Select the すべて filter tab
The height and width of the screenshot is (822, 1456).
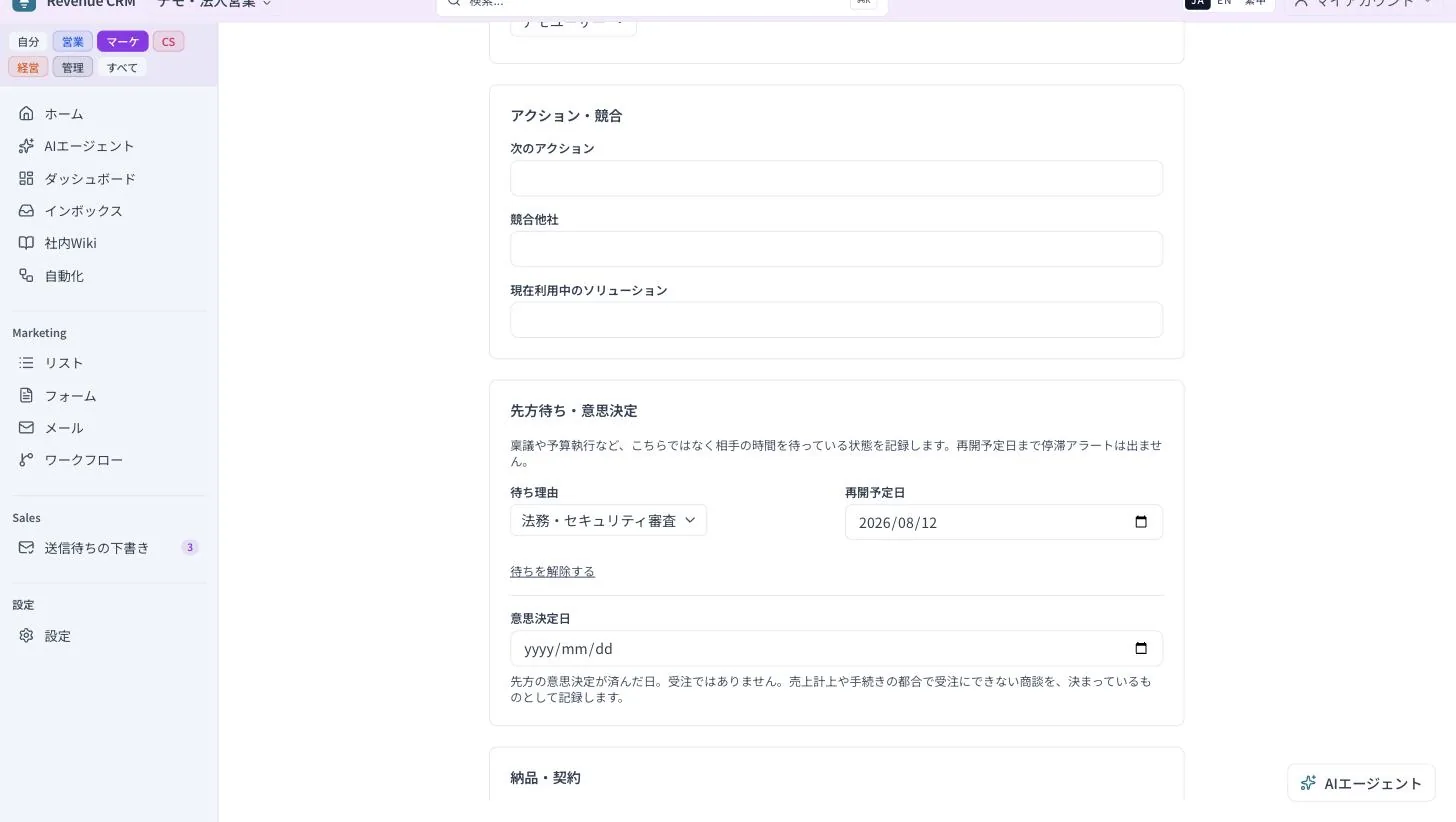pyautogui.click(x=122, y=67)
